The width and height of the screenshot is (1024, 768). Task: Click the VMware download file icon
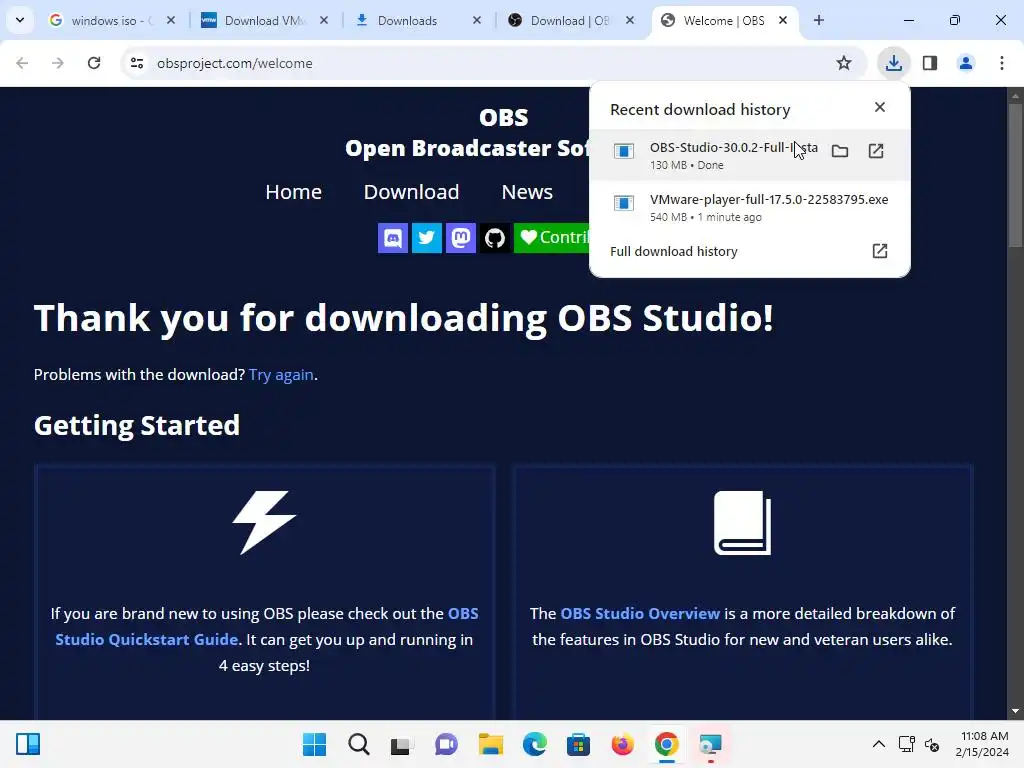pyautogui.click(x=624, y=203)
